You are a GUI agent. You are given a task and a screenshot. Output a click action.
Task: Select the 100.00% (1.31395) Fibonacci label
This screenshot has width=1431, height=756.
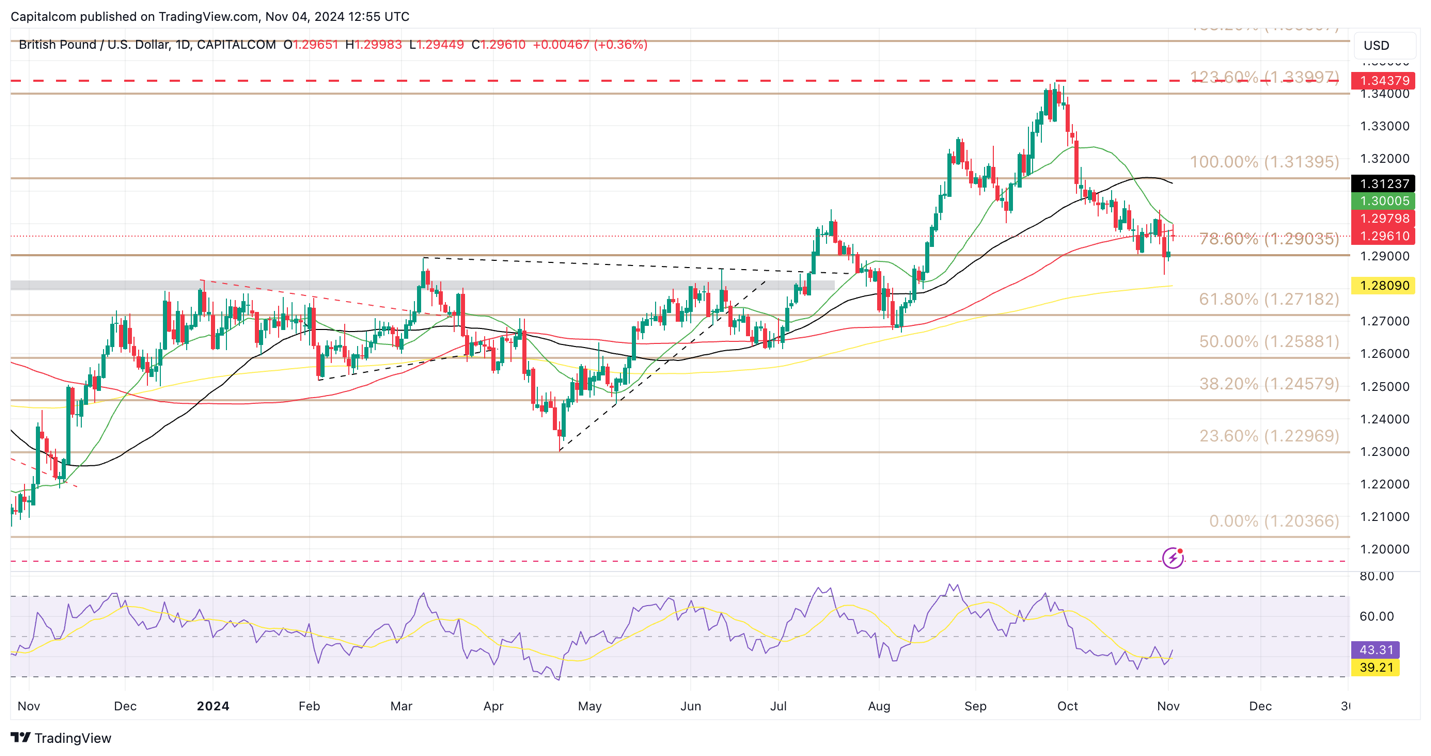click(x=1264, y=162)
